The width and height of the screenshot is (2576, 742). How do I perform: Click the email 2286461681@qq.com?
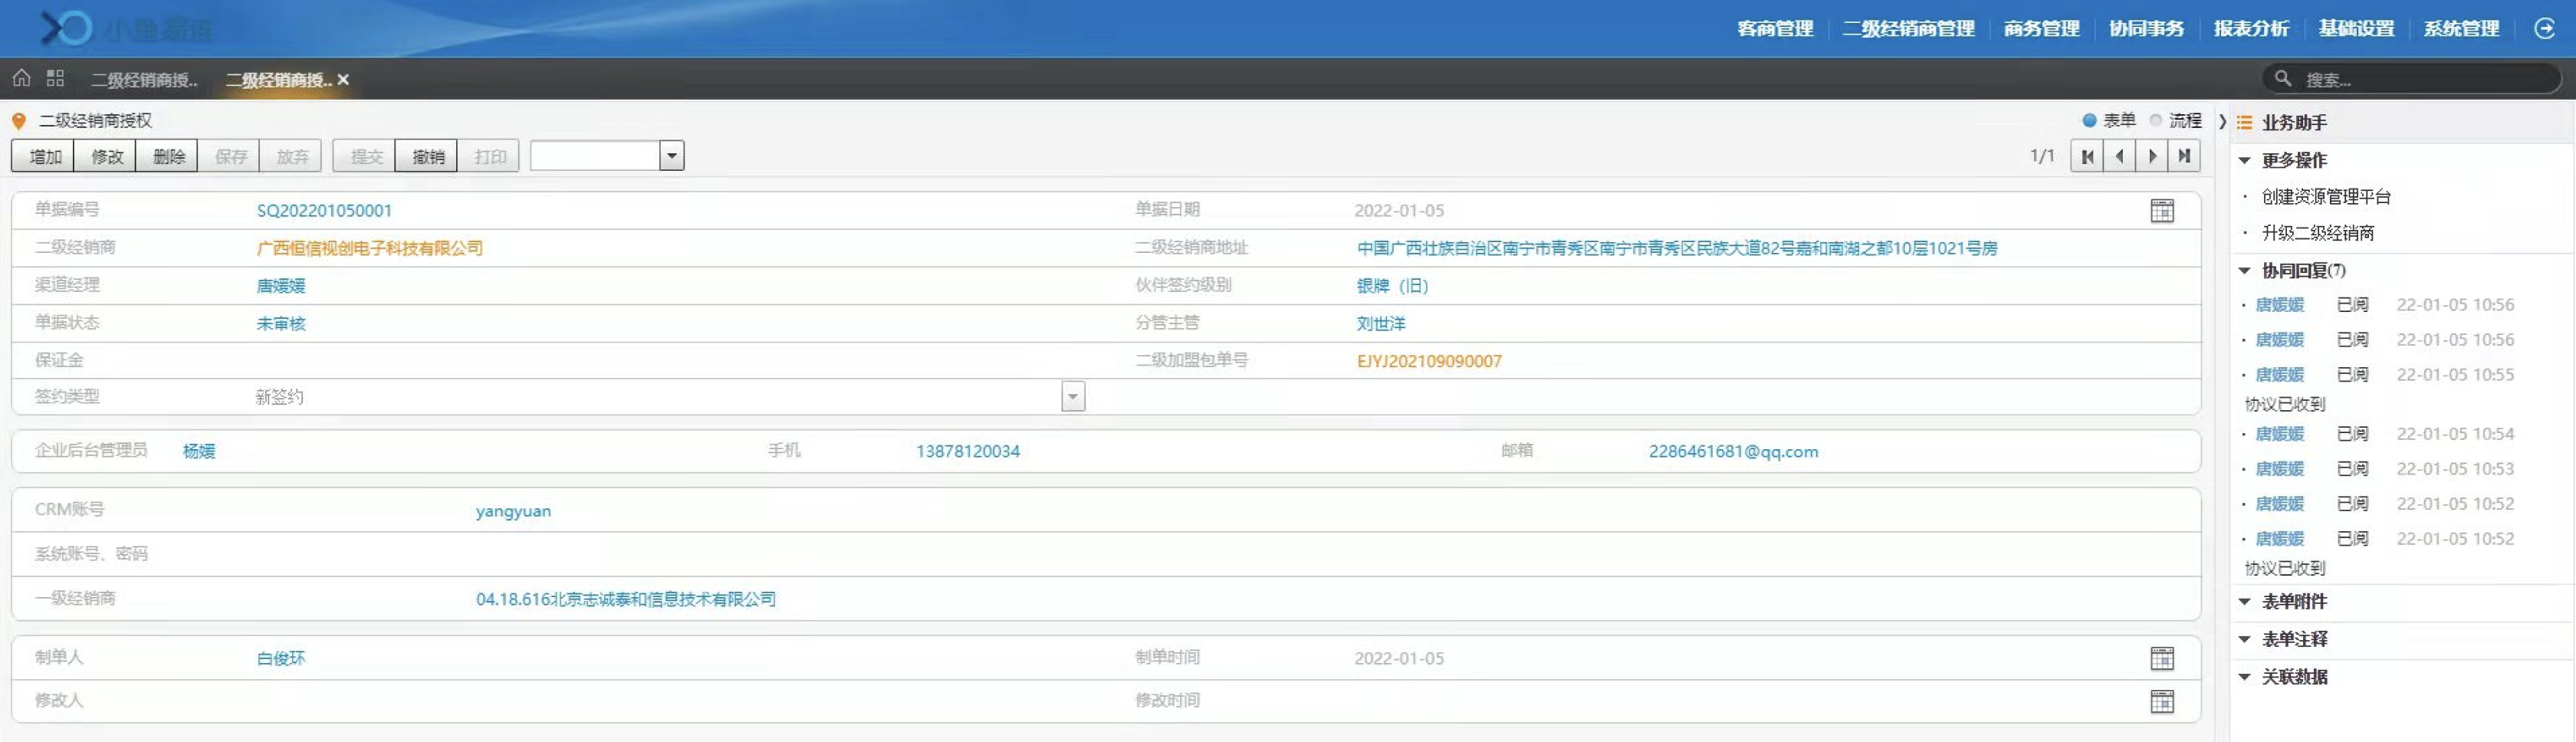(1733, 451)
